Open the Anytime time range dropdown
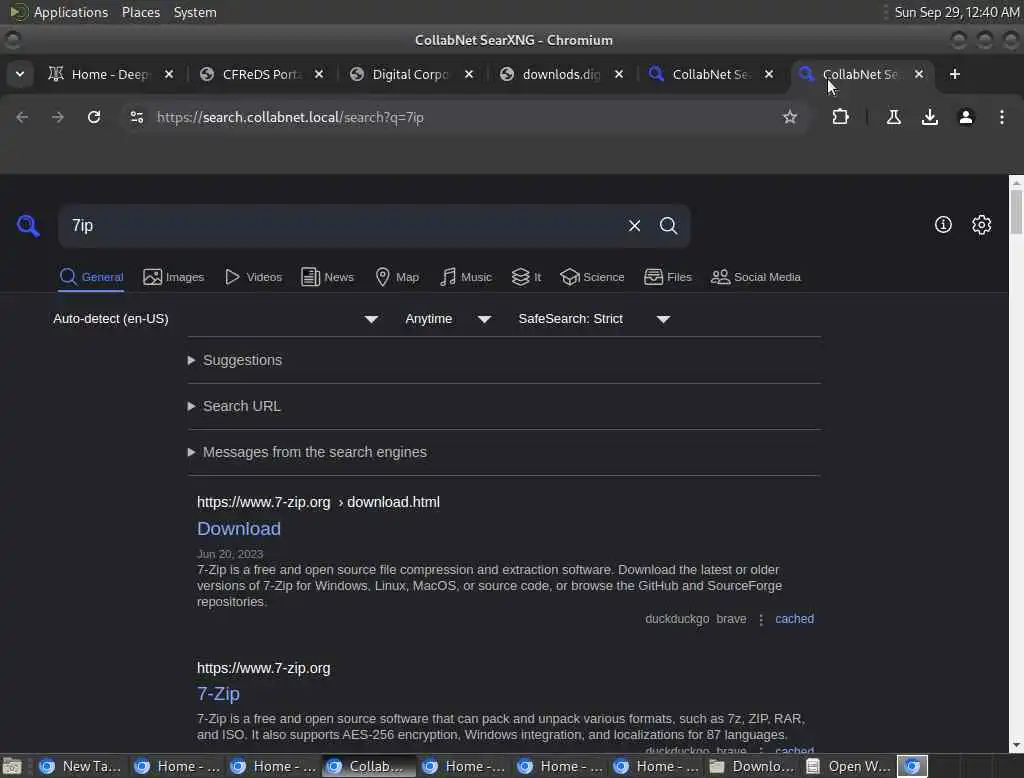The image size is (1024, 778). (x=448, y=319)
